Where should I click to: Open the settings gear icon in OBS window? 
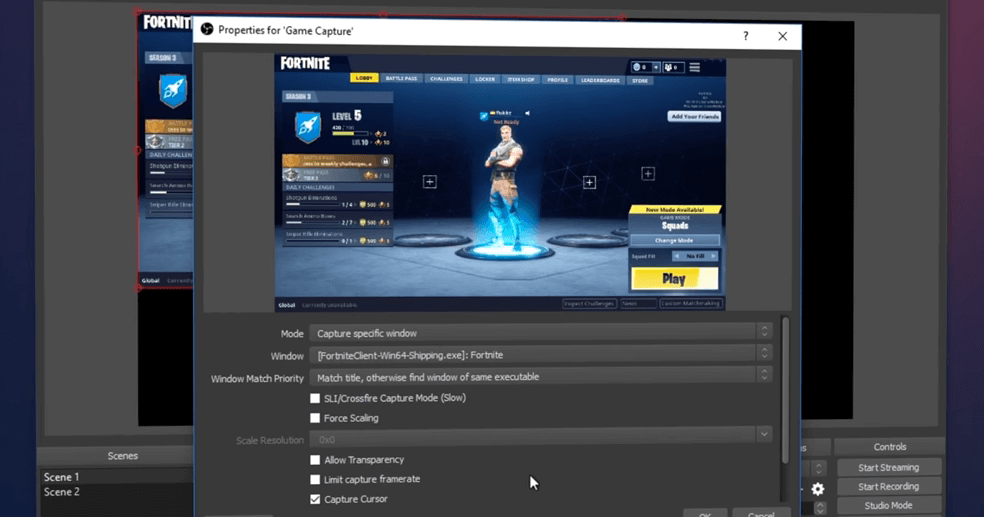tap(818, 488)
